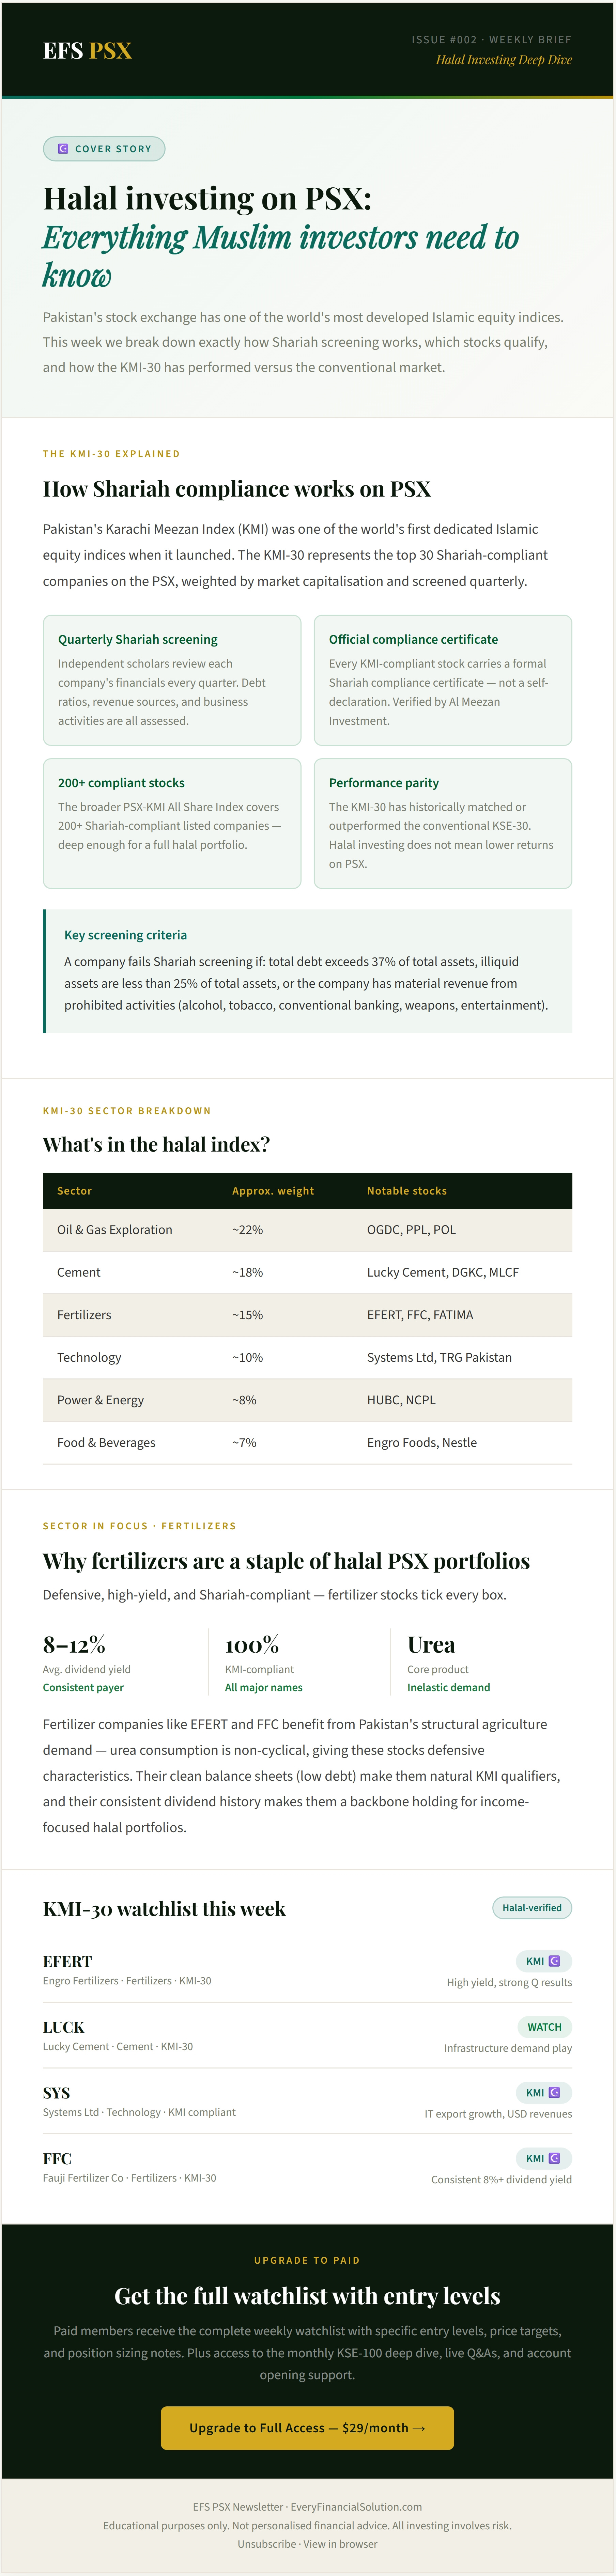Visit EveryFinancialSolution.com link

(356, 2507)
